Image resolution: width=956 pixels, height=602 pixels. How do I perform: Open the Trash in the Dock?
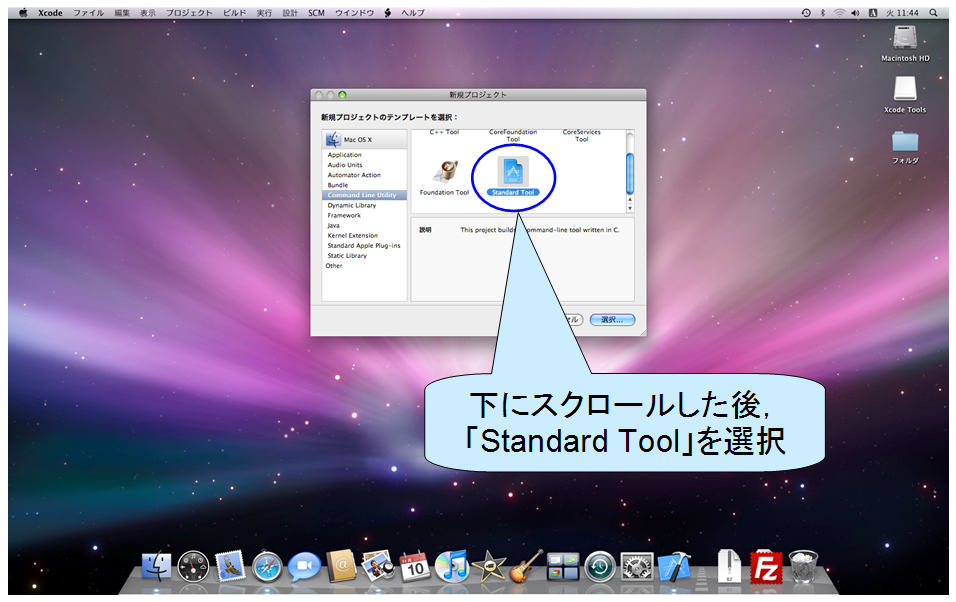pos(803,567)
